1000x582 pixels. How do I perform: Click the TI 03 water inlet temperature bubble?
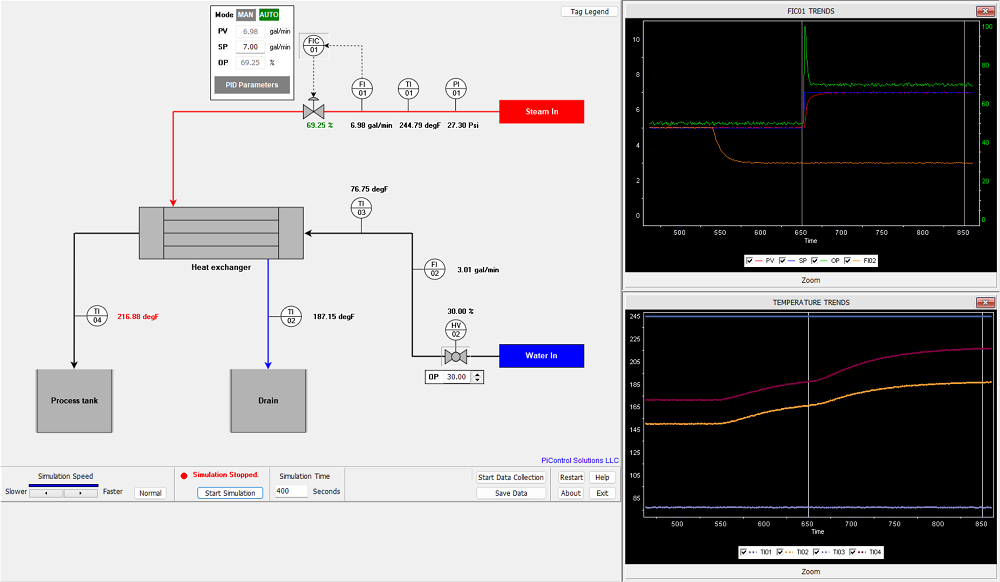pyautogui.click(x=362, y=208)
